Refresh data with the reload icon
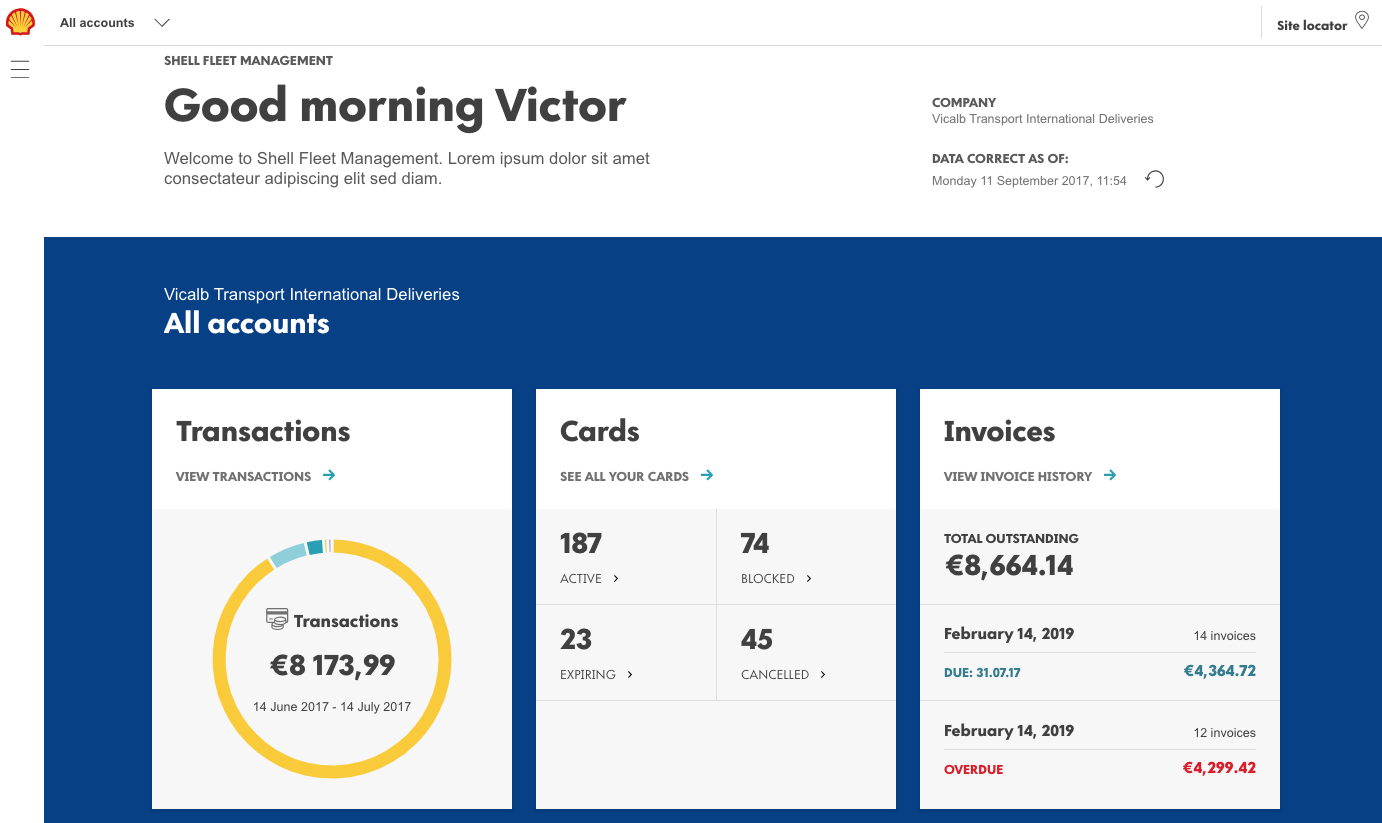1382x823 pixels. click(x=1155, y=179)
